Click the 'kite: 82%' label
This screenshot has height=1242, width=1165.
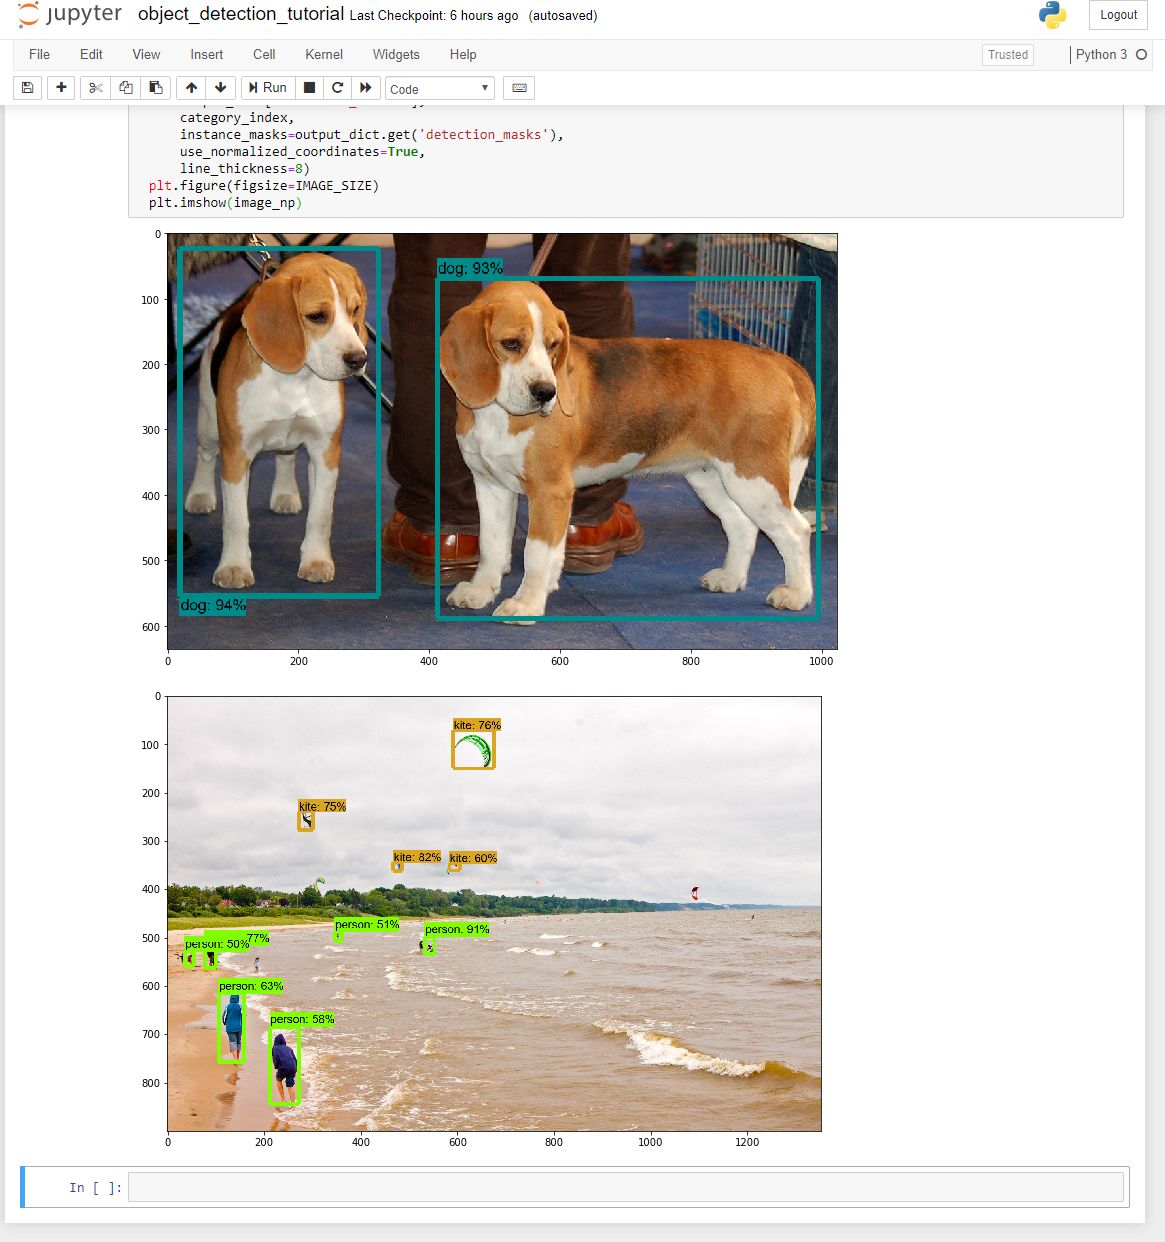[417, 857]
